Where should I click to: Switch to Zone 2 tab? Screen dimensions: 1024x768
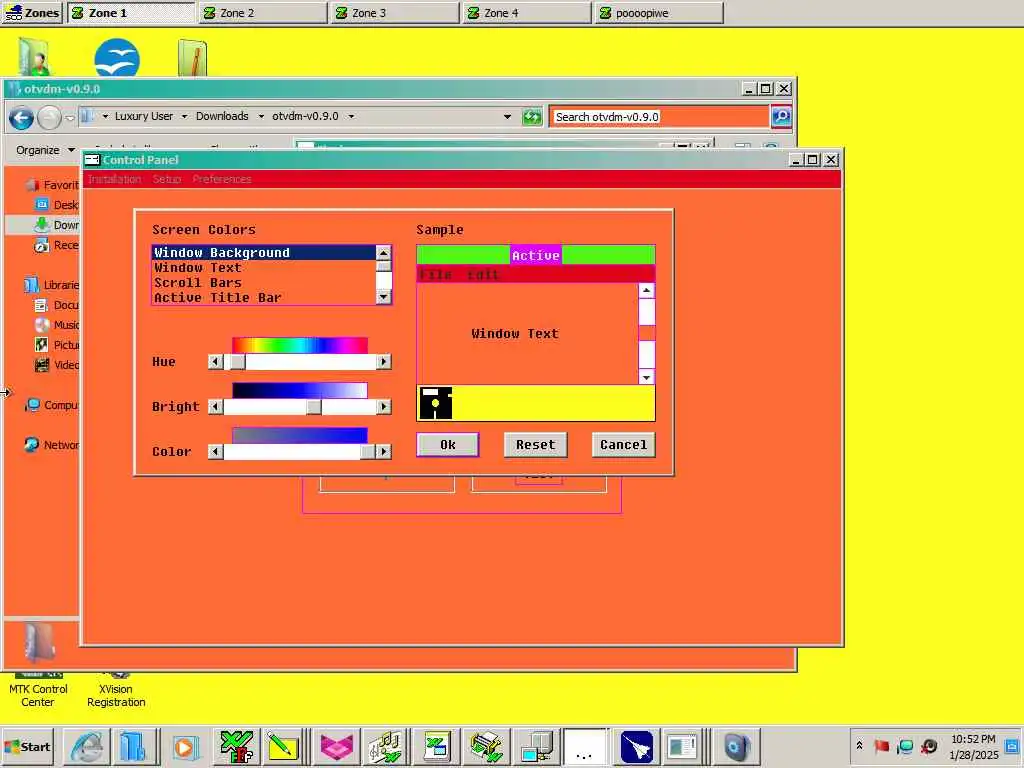[x=263, y=12]
